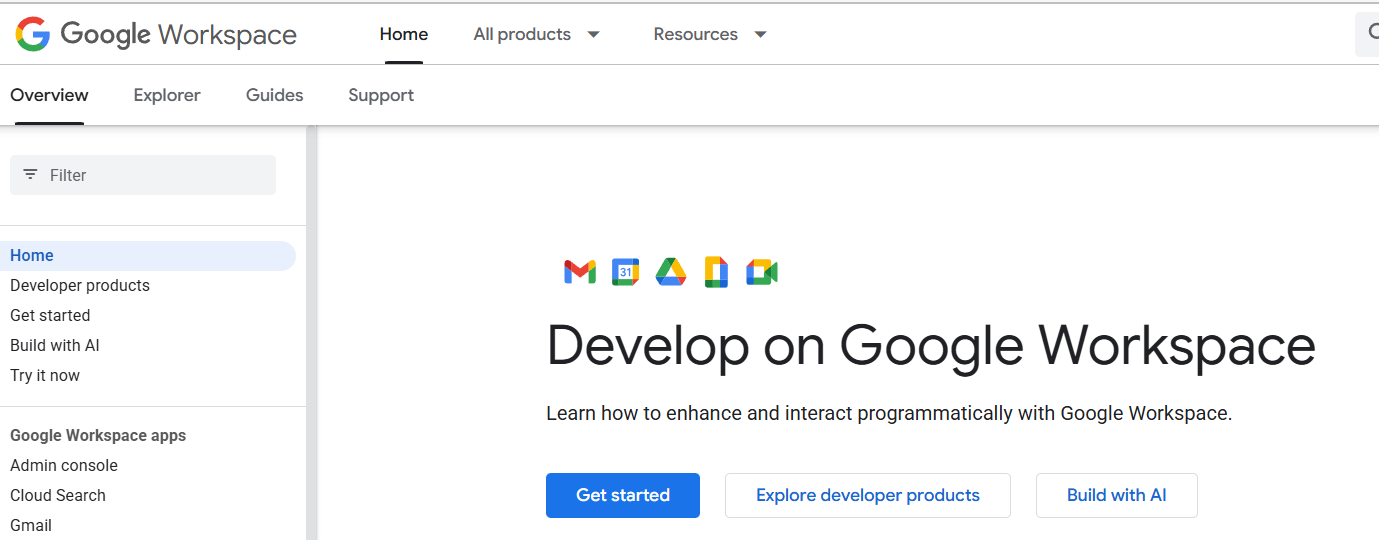Open Developer products in the sidebar
1379x540 pixels.
80,285
